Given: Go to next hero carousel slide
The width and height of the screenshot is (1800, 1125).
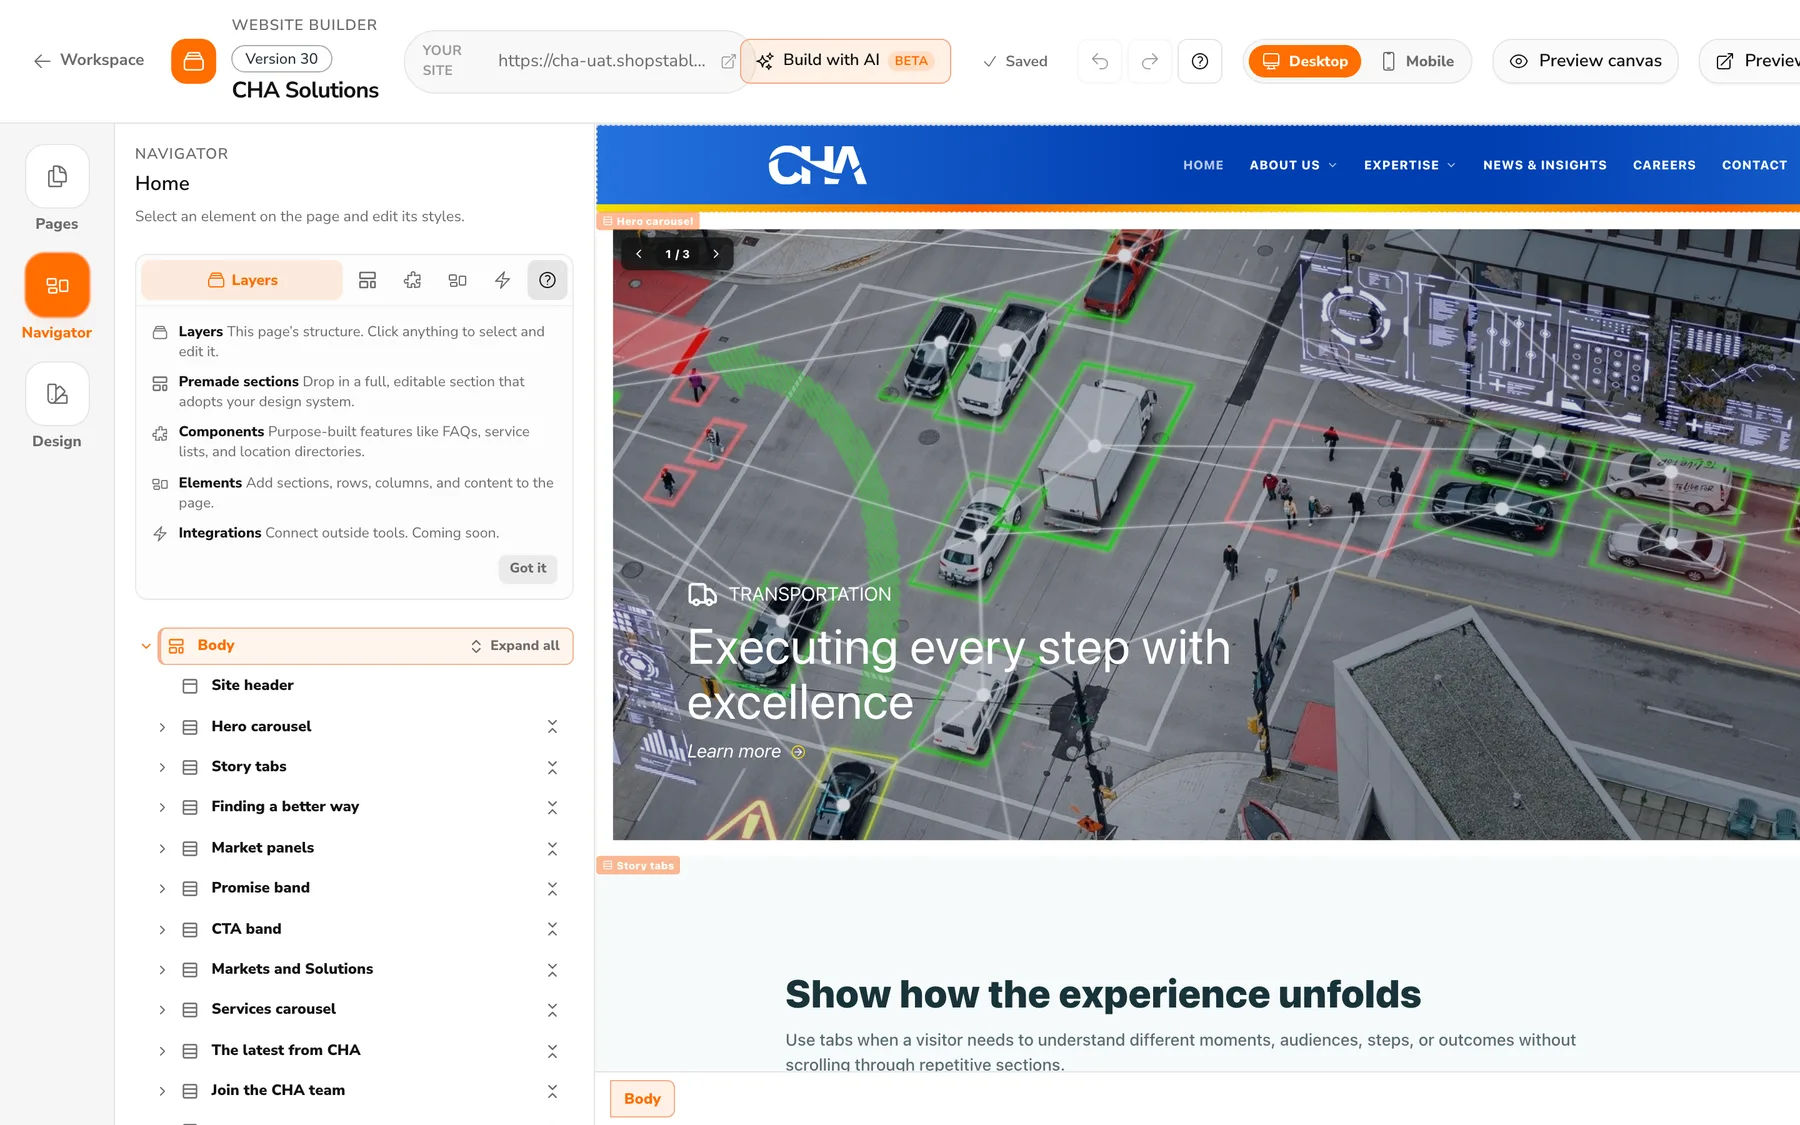Looking at the screenshot, I should pyautogui.click(x=716, y=254).
